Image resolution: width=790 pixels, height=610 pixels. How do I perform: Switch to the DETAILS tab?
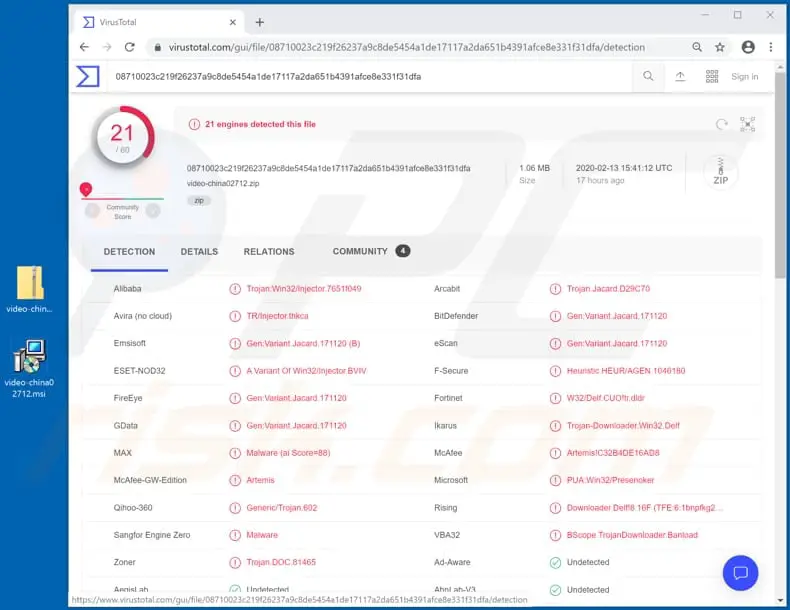[199, 252]
